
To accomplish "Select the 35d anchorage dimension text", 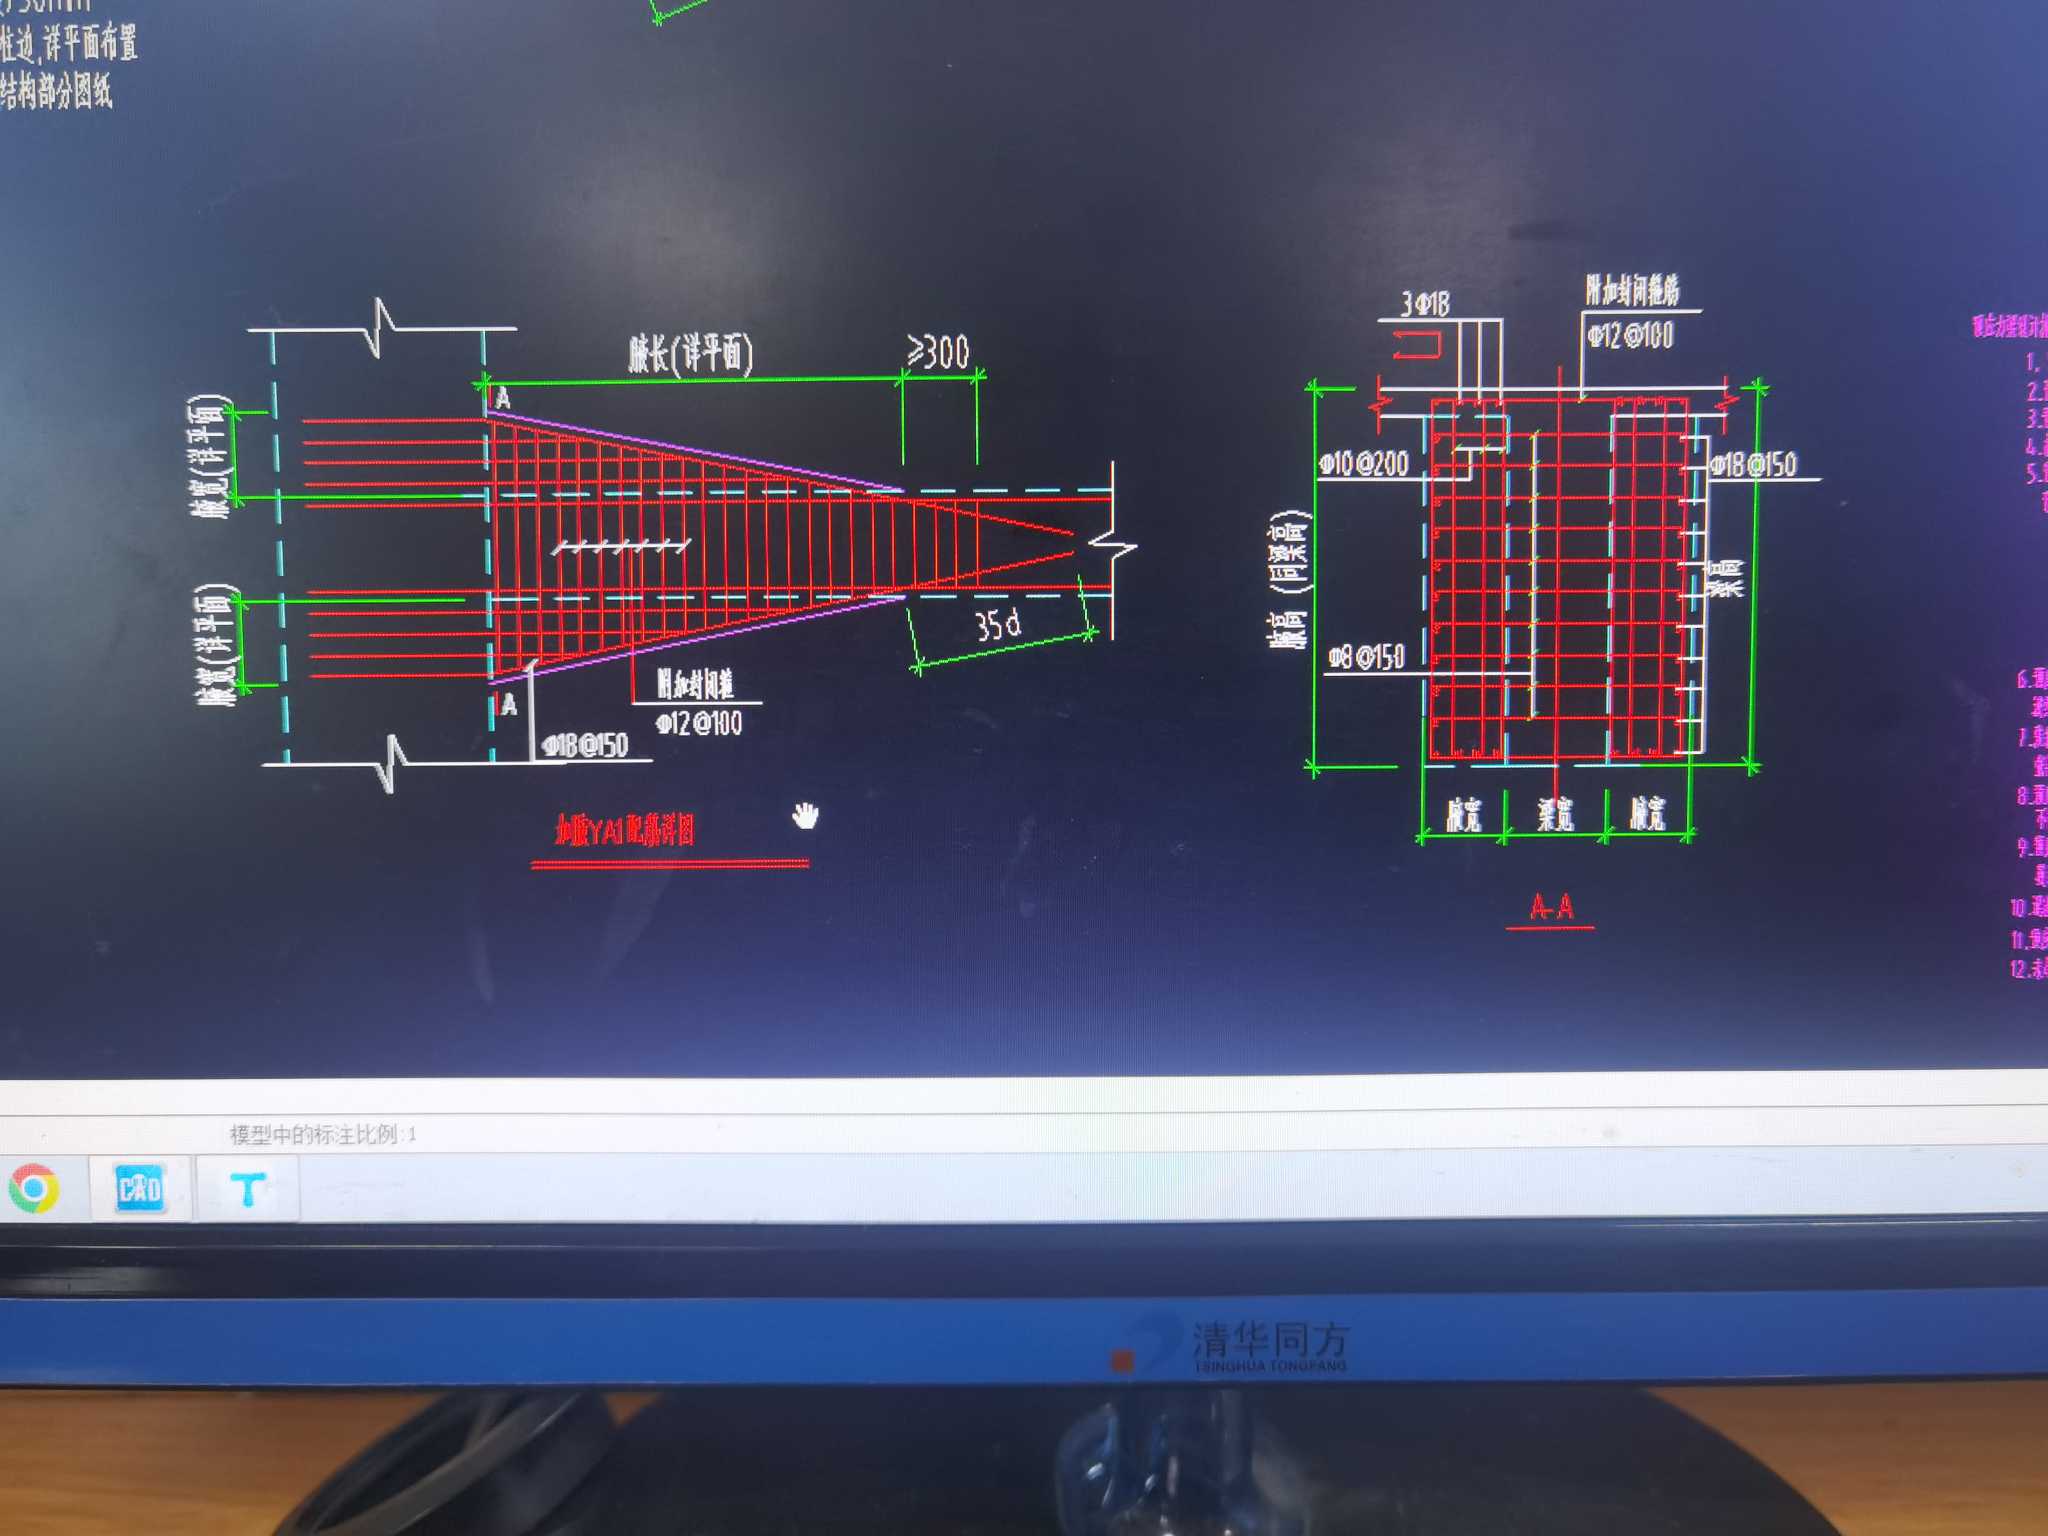I will [x=998, y=625].
